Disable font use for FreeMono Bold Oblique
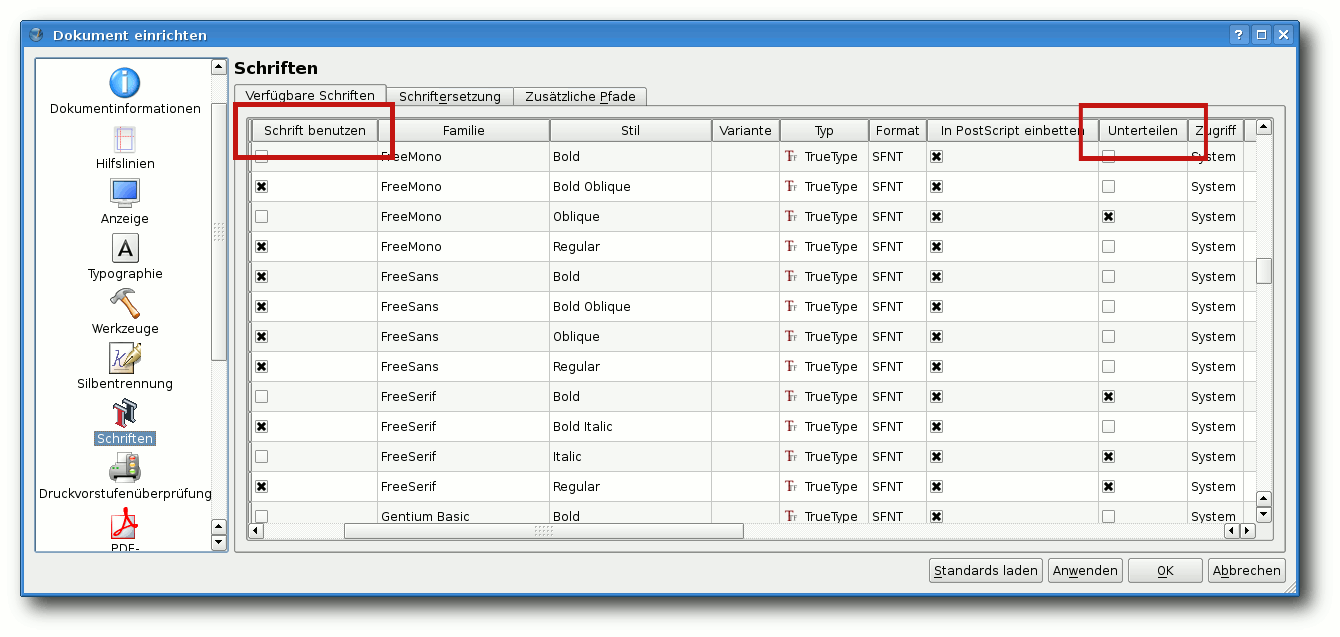Viewport: 1340px width, 637px height. (x=261, y=186)
